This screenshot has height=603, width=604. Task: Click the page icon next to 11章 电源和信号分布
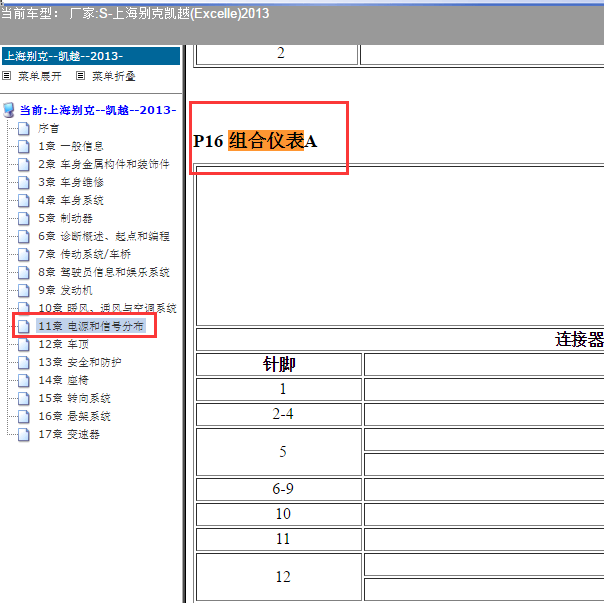pos(23,326)
